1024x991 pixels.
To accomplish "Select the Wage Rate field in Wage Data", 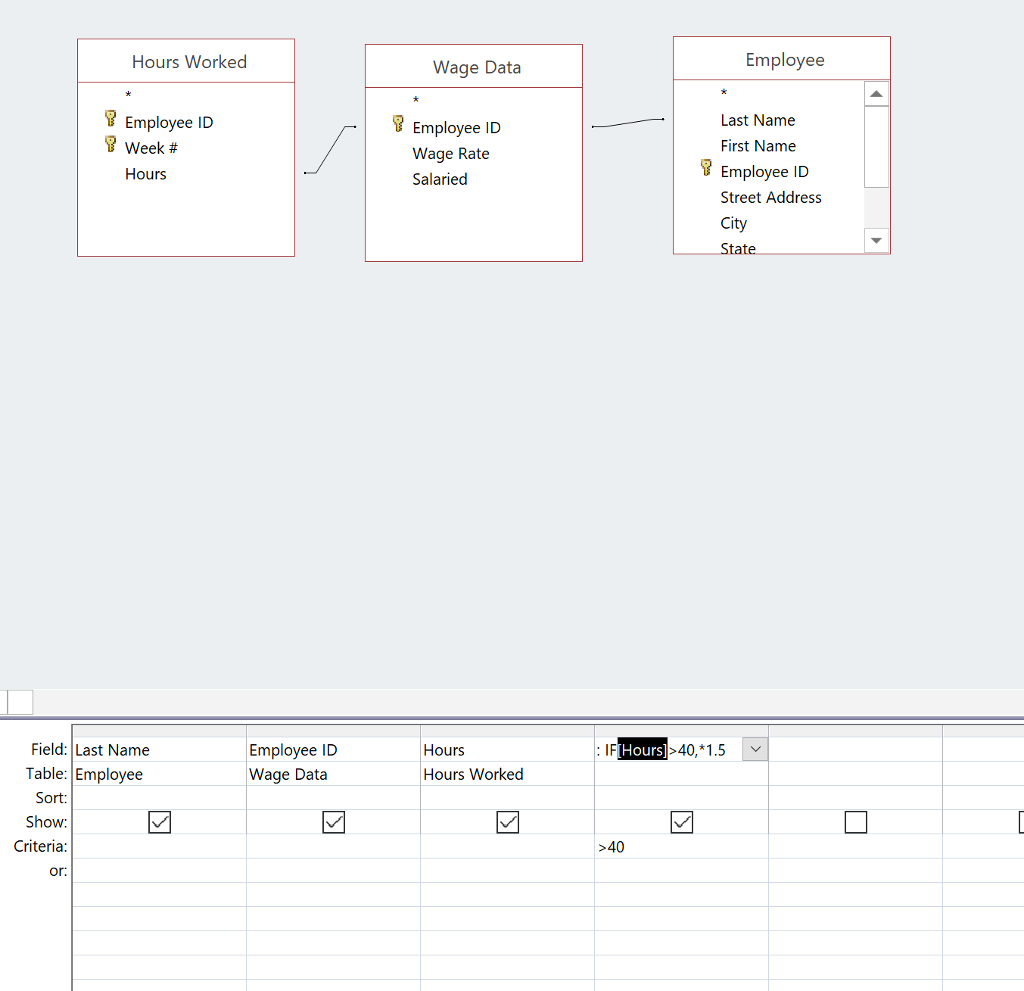I will coord(450,154).
